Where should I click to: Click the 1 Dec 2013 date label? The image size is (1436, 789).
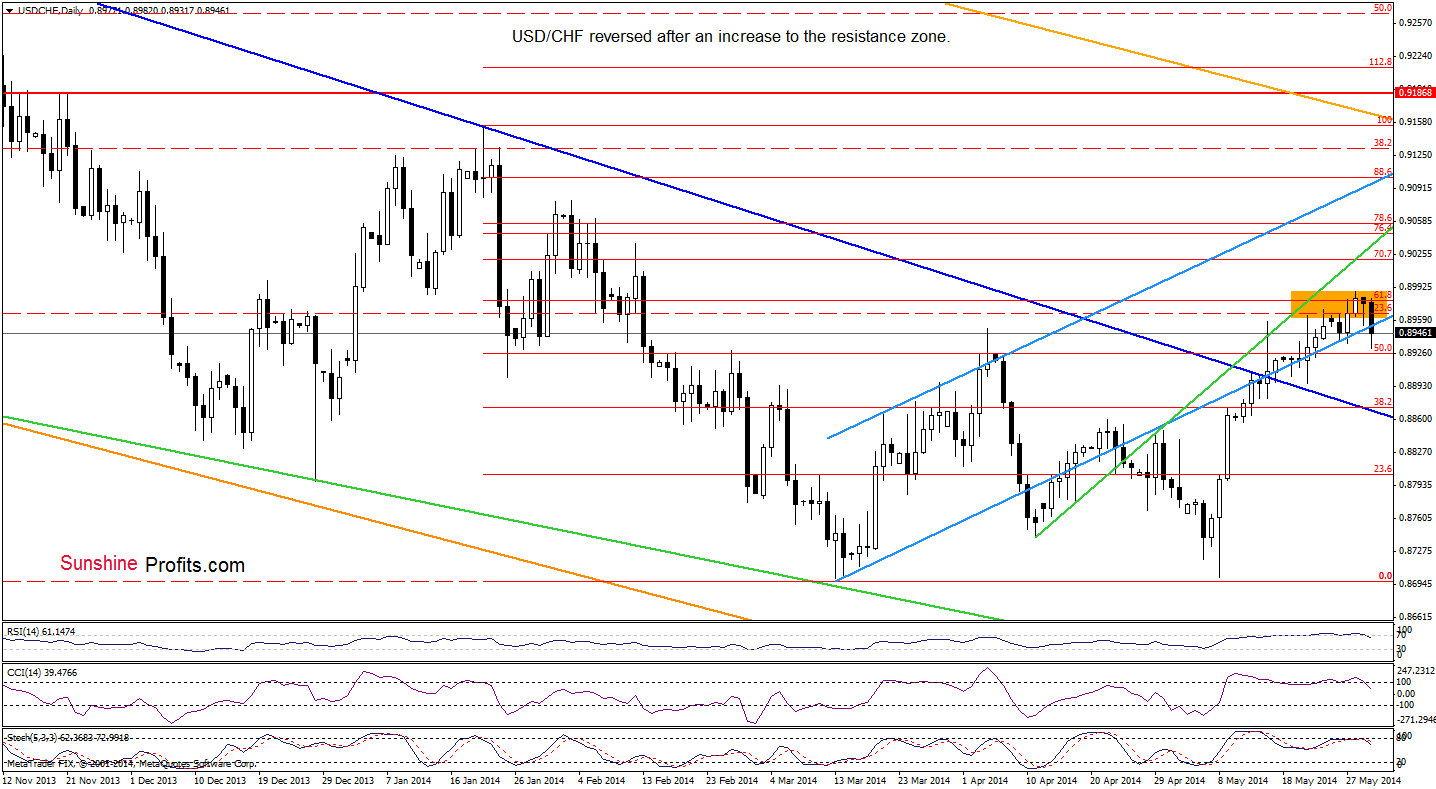156,779
